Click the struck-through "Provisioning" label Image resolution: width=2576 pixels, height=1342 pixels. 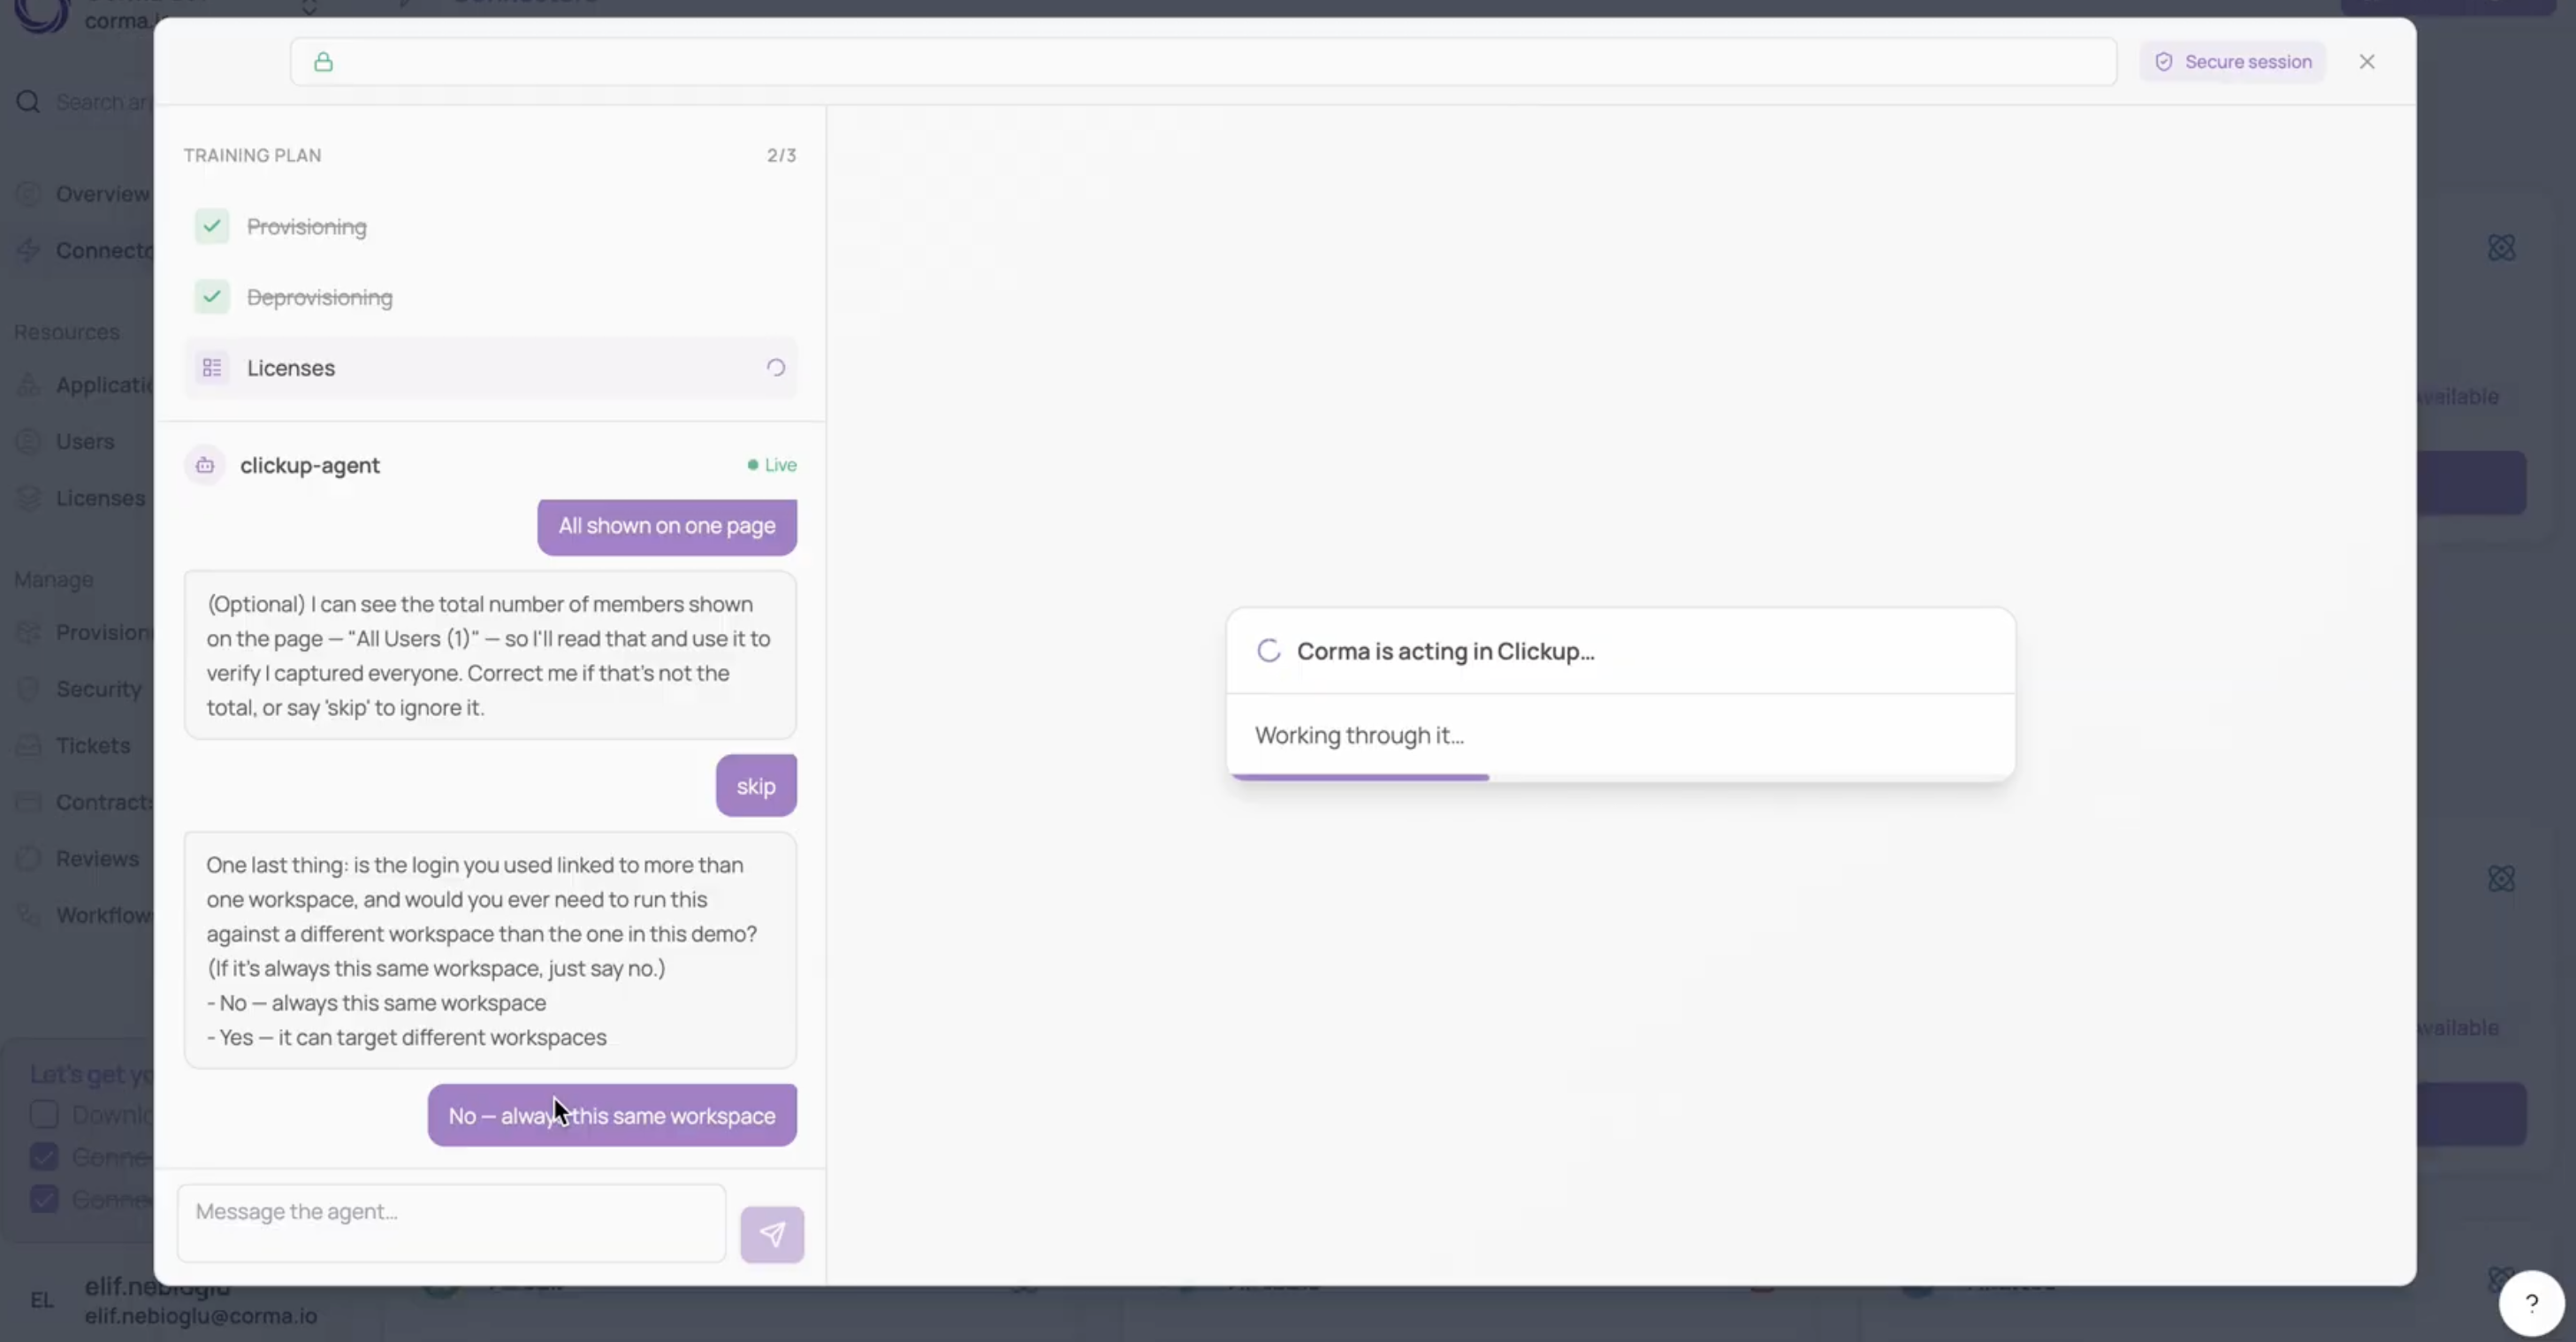307,227
